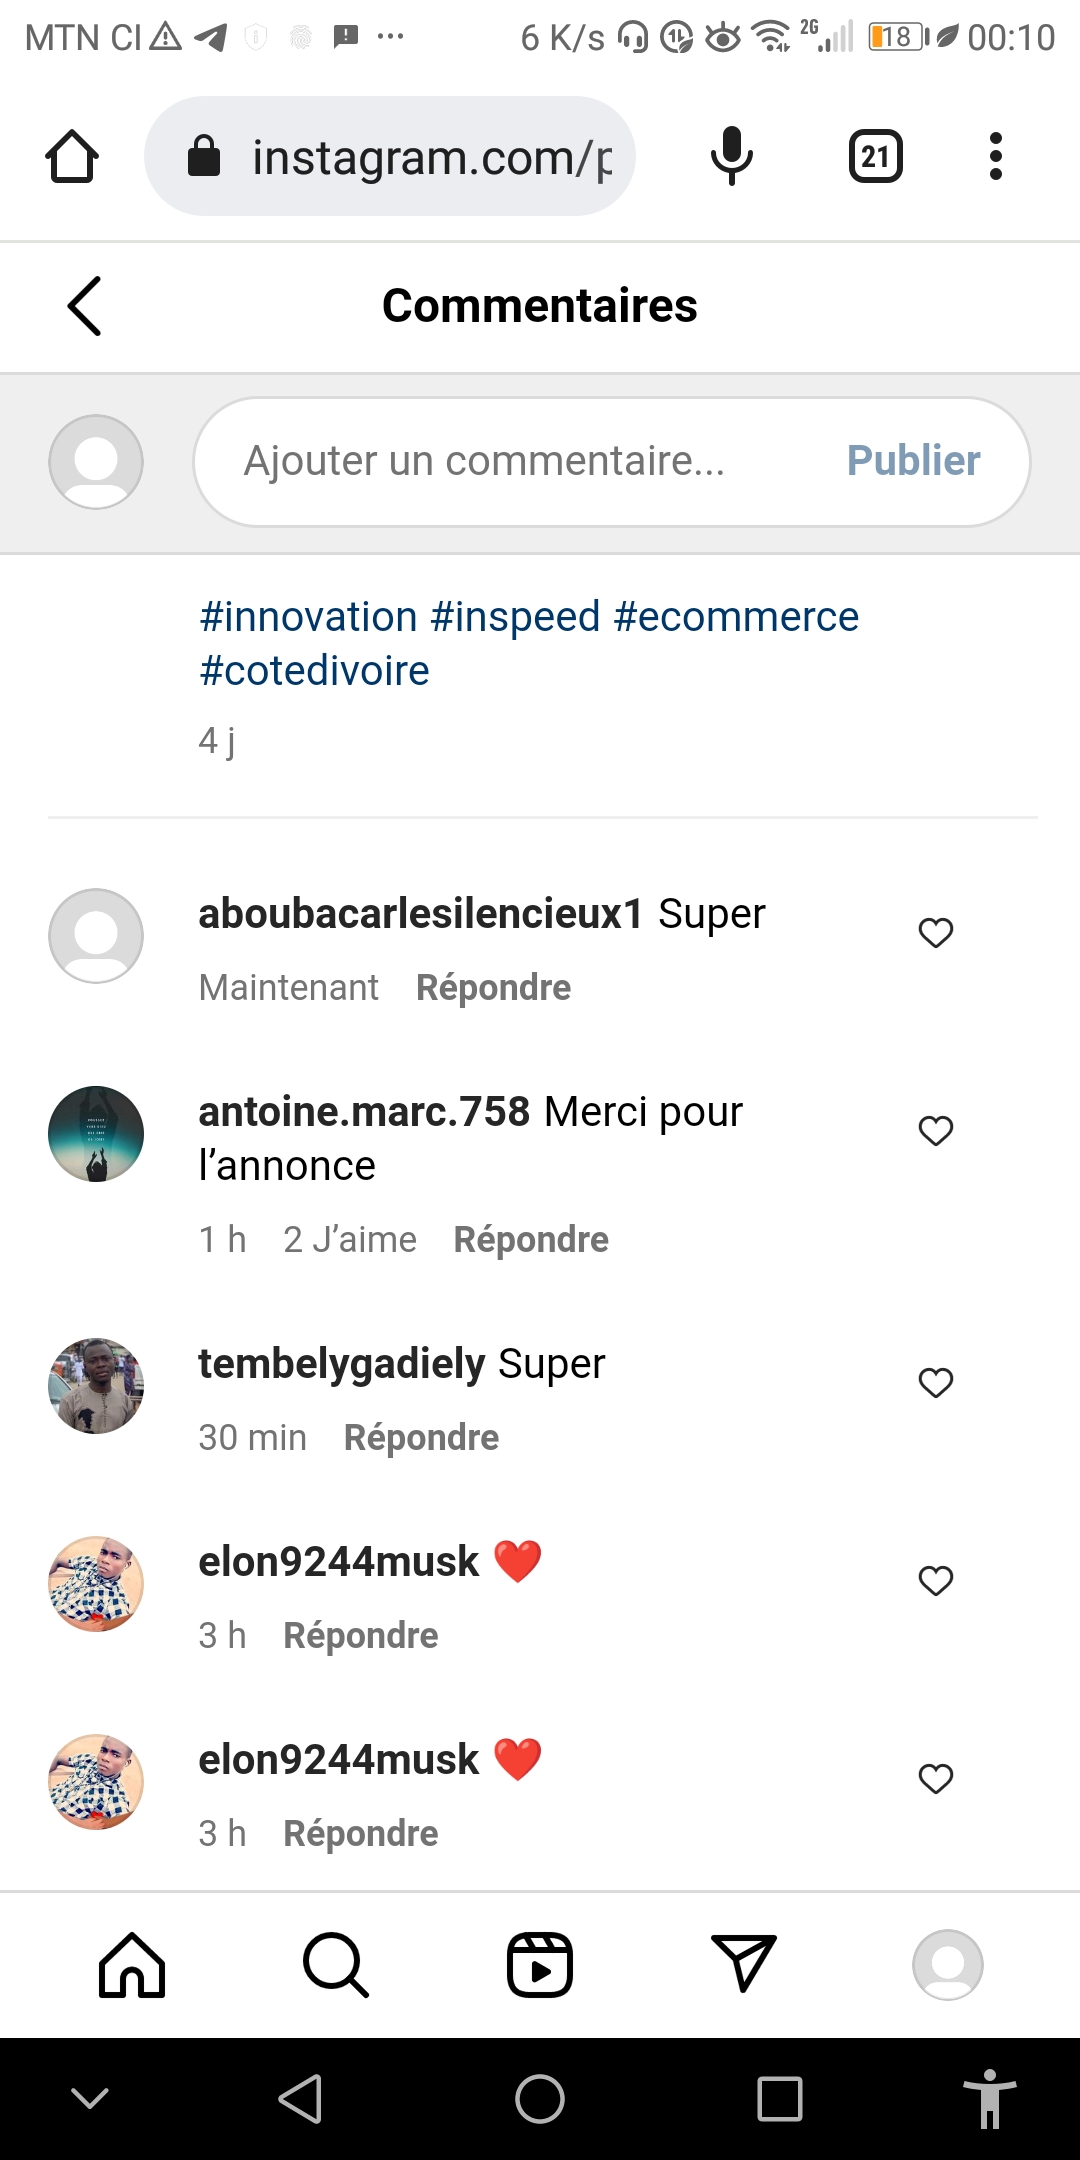Image resolution: width=1080 pixels, height=2160 pixels.
Task: Like tembelygadiely's Super comment
Action: 935,1382
